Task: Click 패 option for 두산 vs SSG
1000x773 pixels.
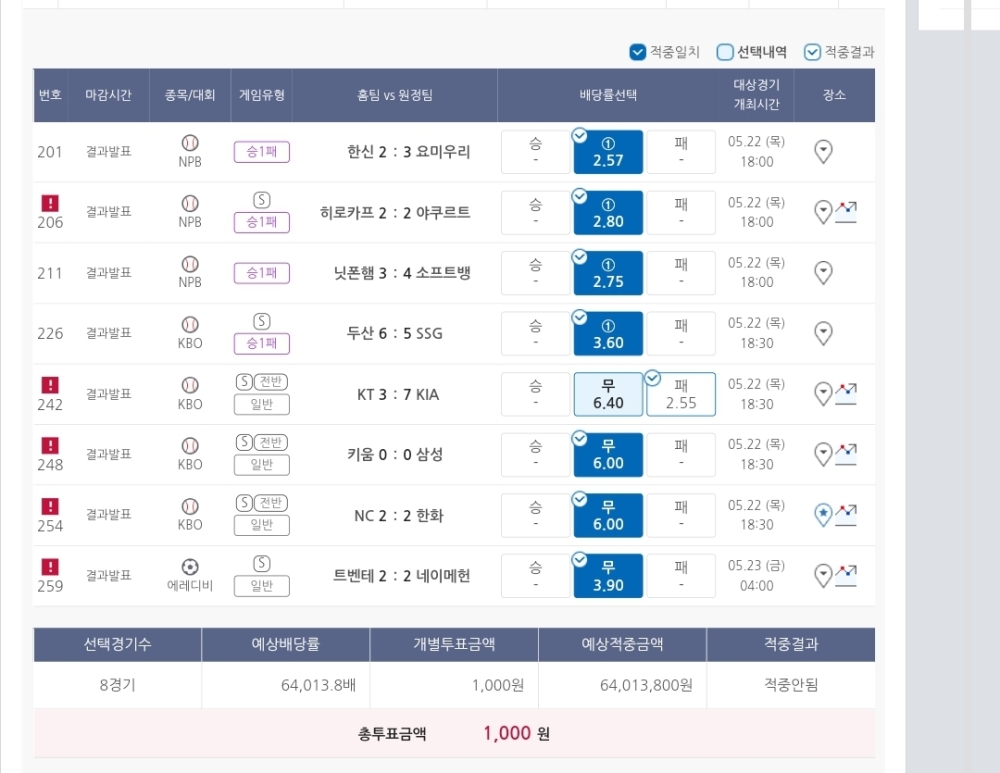Action: point(681,334)
